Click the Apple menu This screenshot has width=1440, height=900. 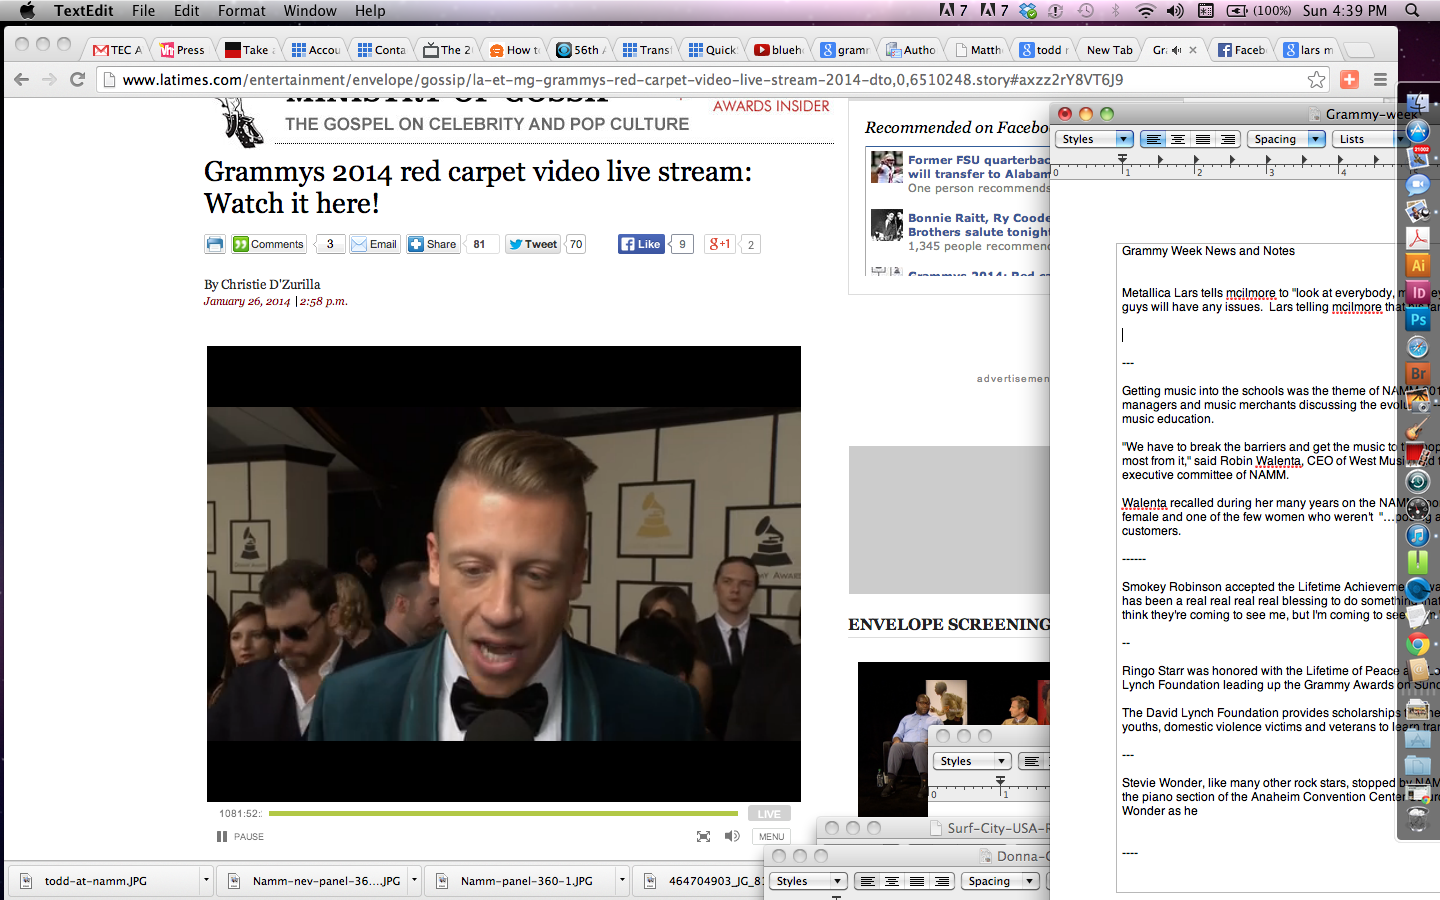(x=27, y=11)
